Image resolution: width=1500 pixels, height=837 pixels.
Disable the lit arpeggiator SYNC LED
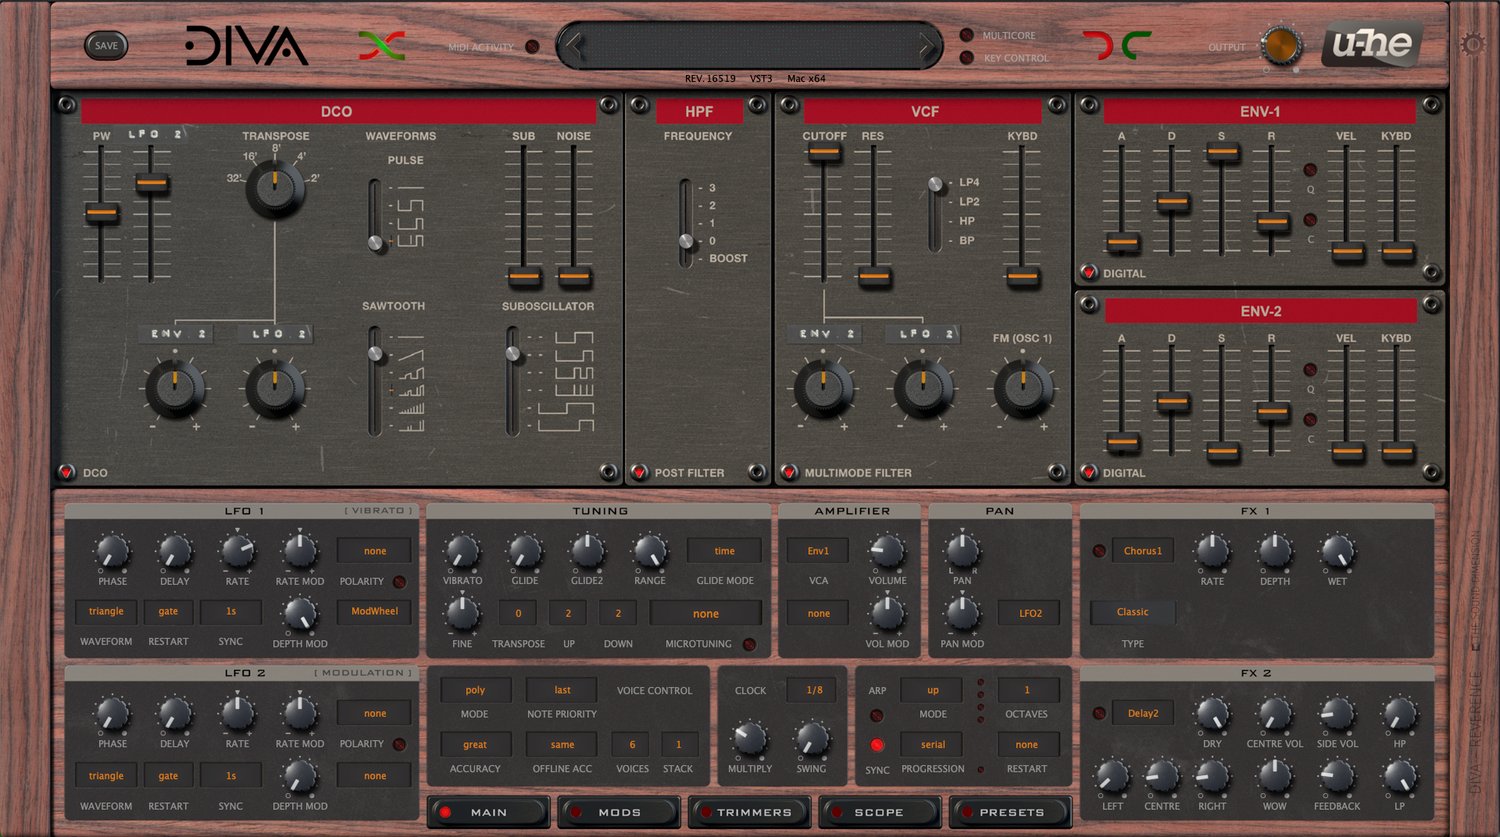[x=877, y=745]
